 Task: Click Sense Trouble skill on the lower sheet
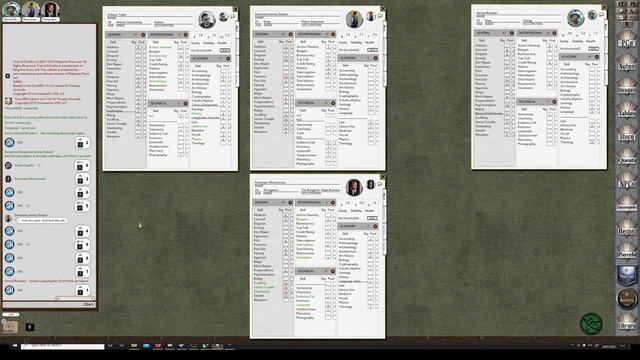pyautogui.click(x=264, y=287)
